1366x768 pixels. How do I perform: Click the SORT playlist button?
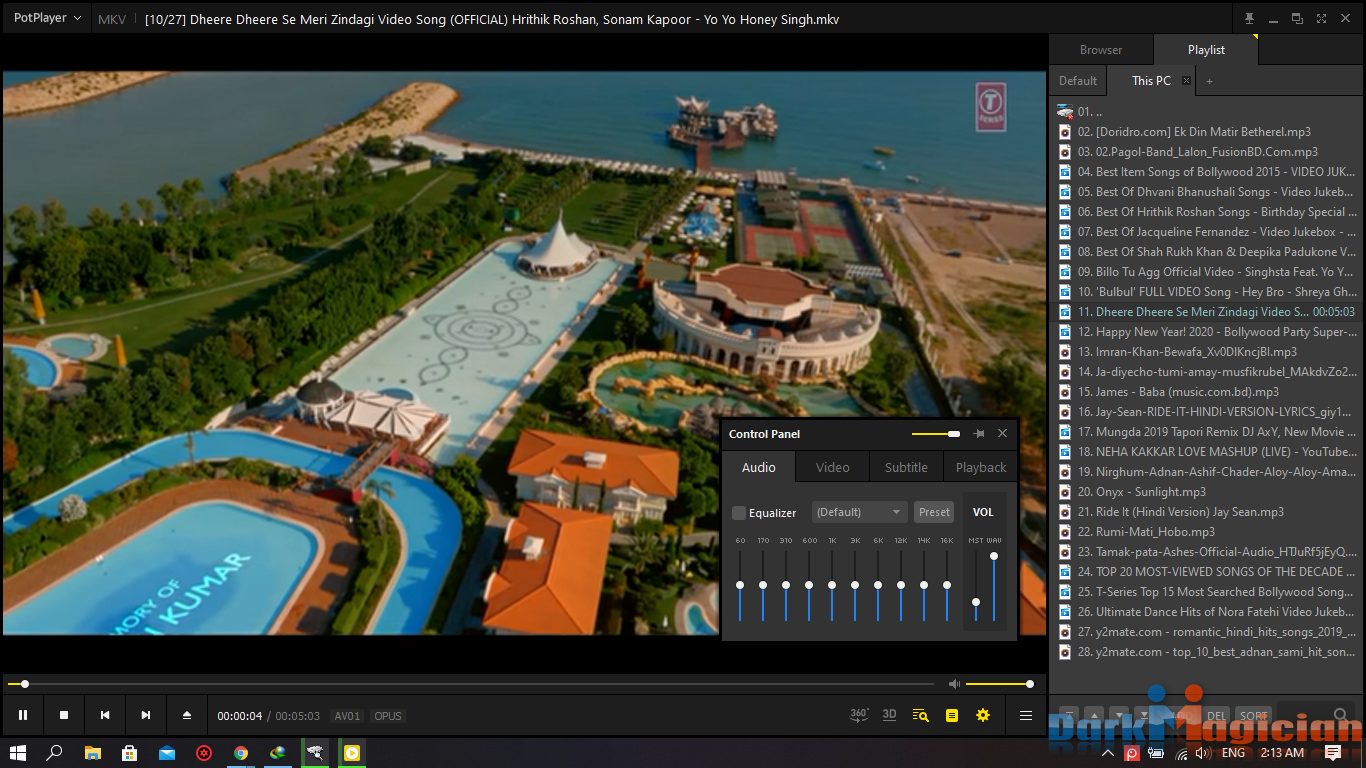coord(1253,715)
